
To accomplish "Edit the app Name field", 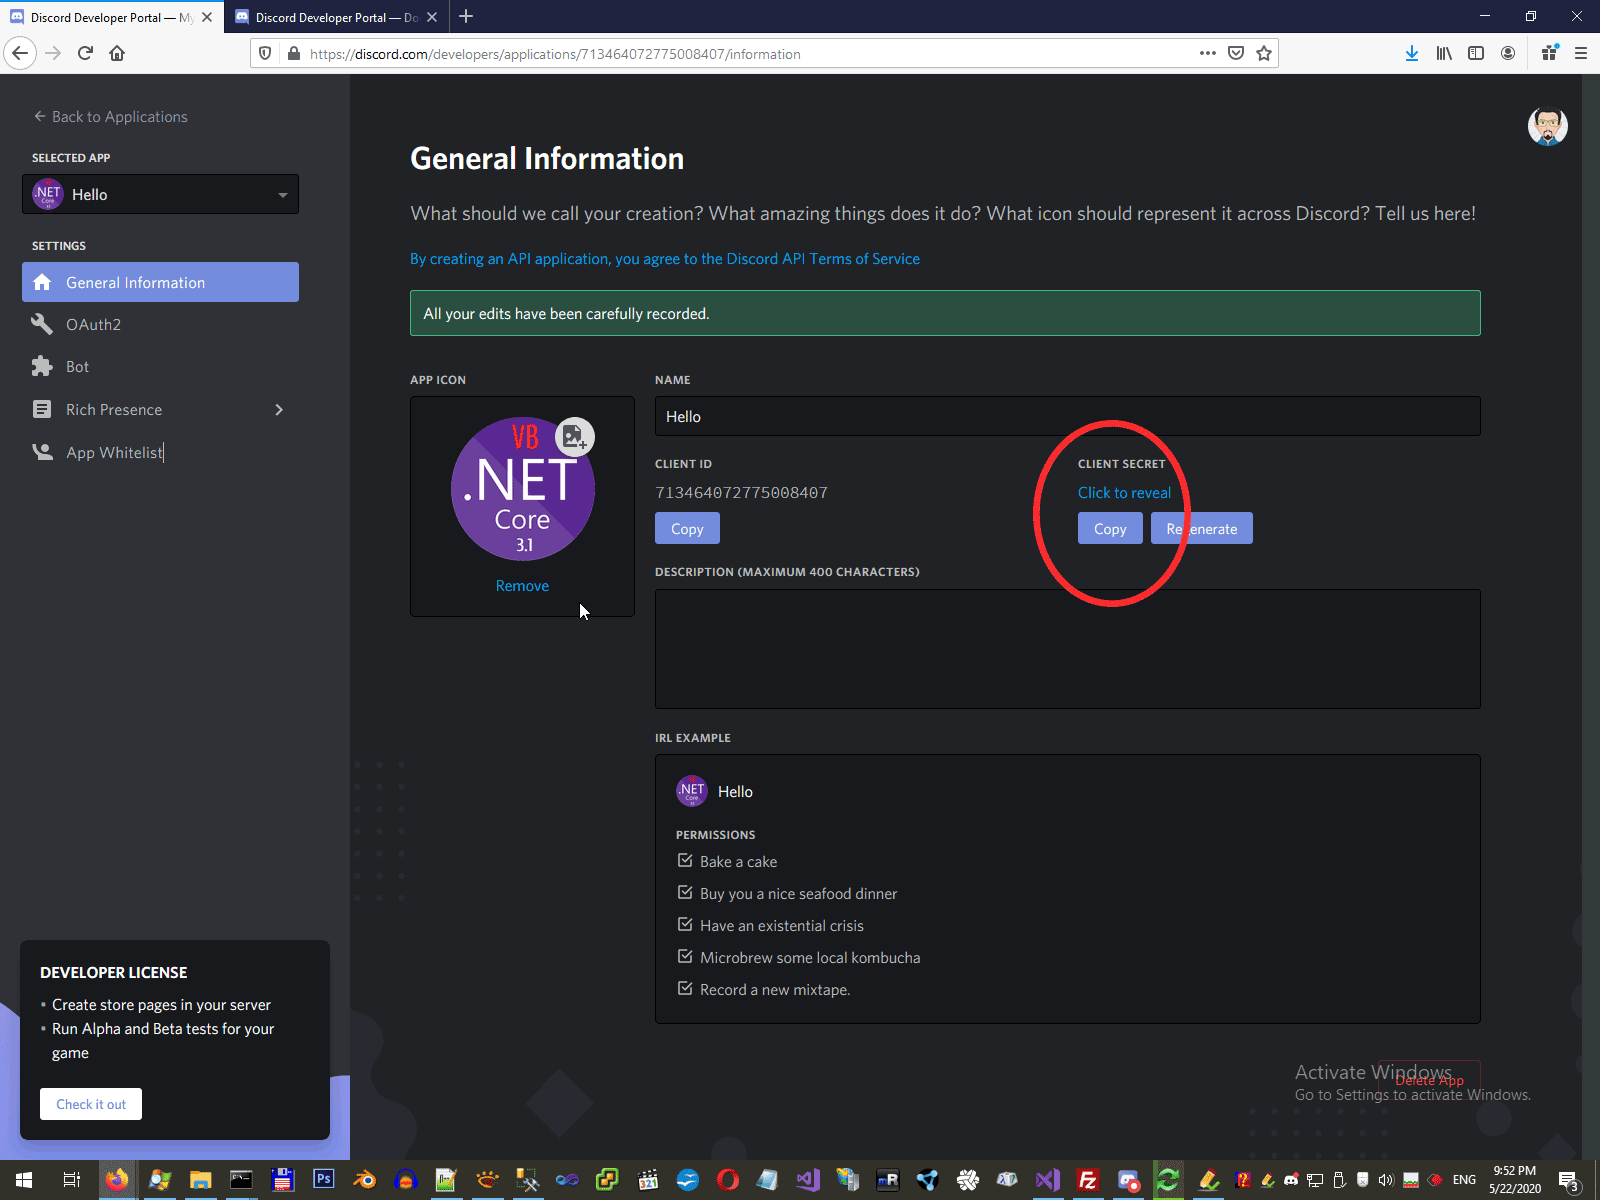I will click(x=1067, y=416).
